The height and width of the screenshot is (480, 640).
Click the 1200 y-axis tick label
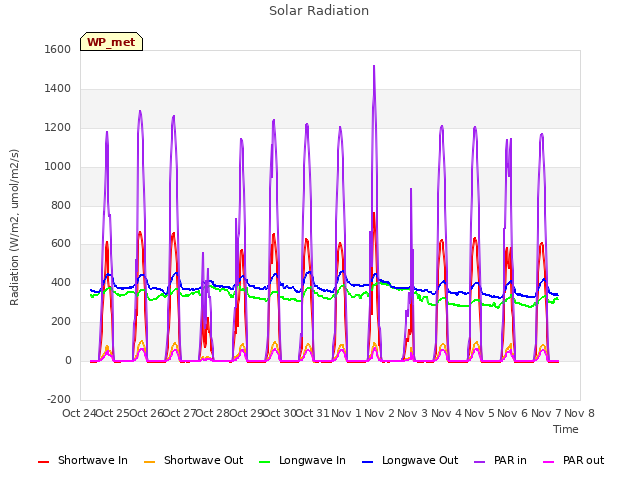[x=58, y=127]
